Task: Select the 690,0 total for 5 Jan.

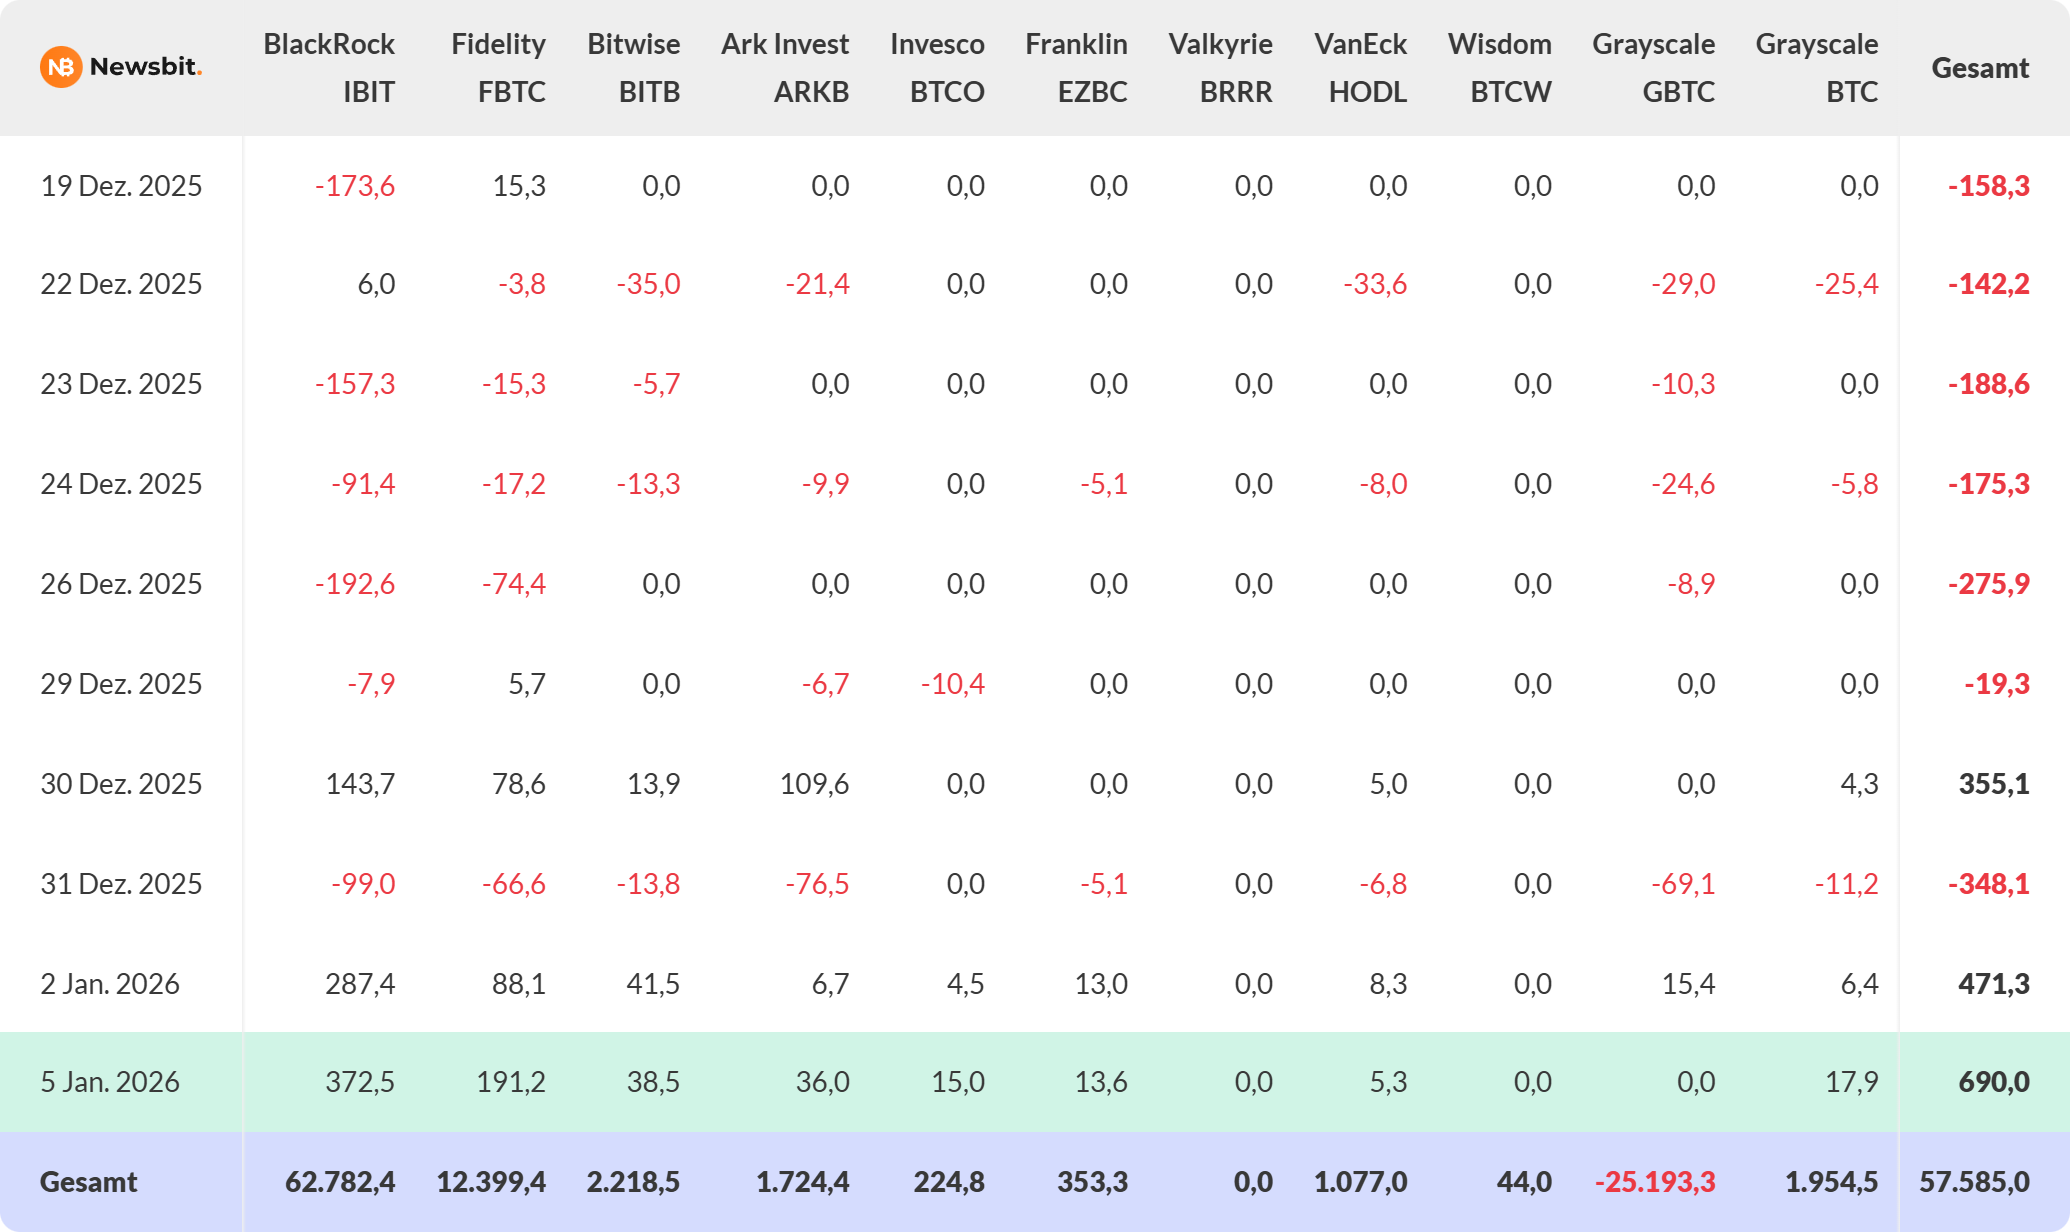Action: (1993, 1082)
